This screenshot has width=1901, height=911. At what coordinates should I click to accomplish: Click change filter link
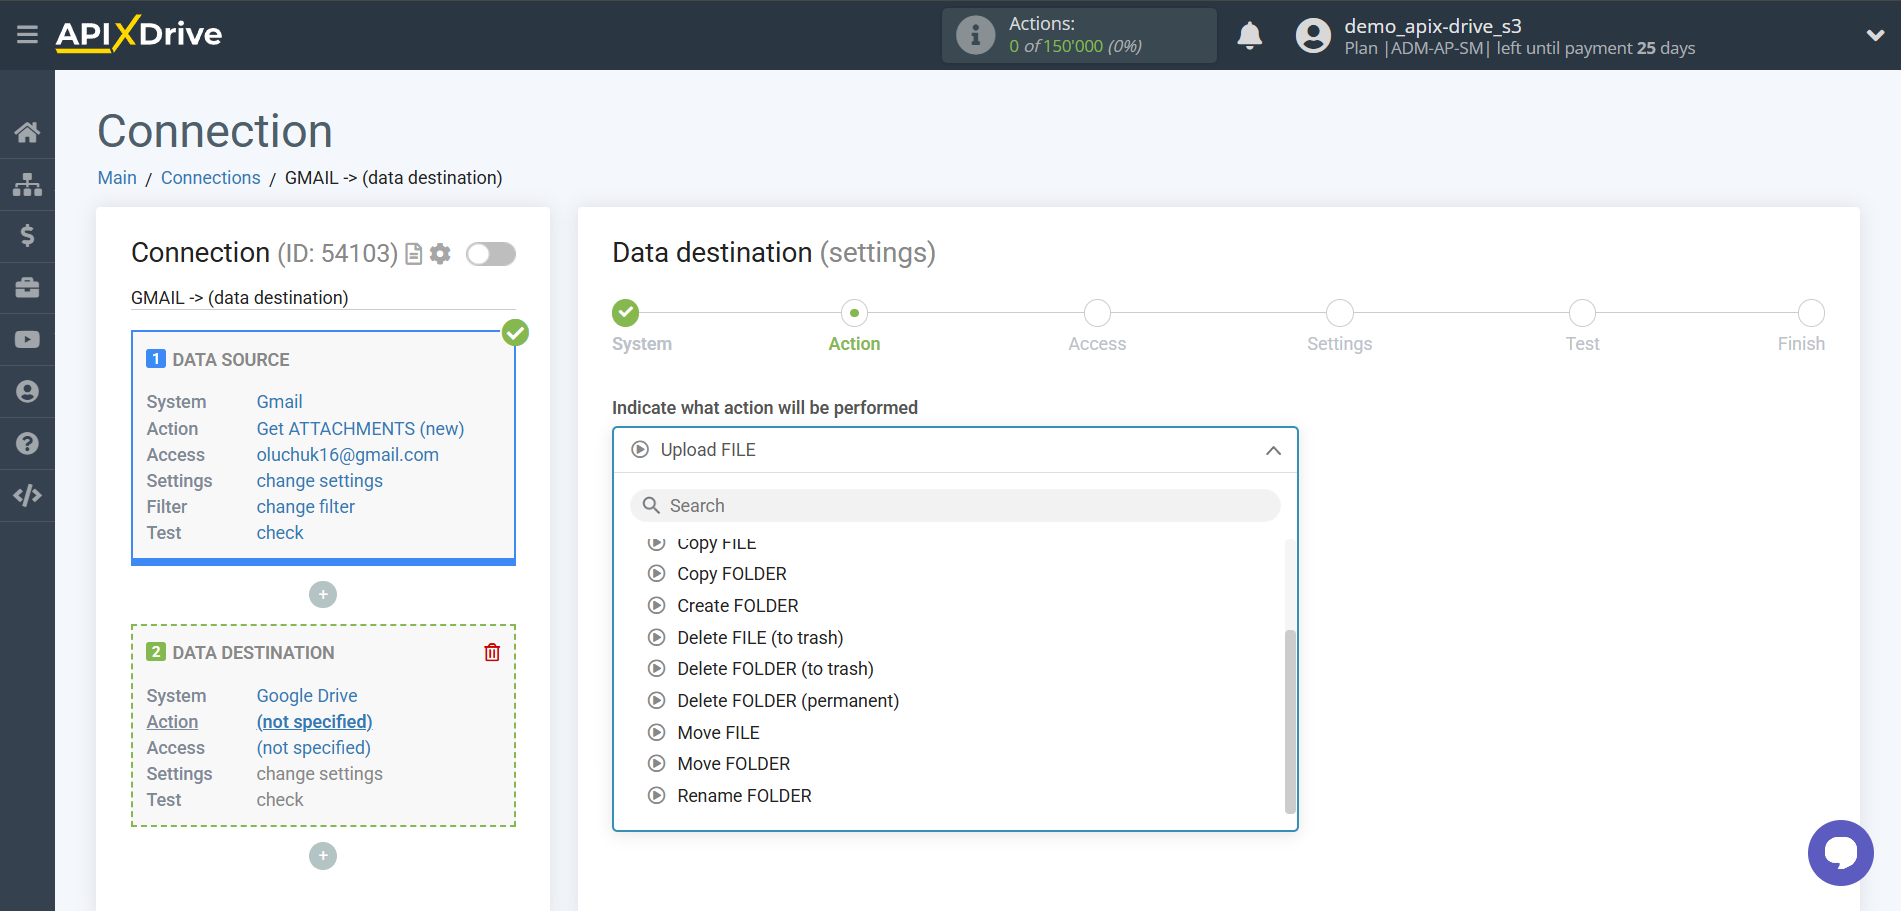[306, 507]
